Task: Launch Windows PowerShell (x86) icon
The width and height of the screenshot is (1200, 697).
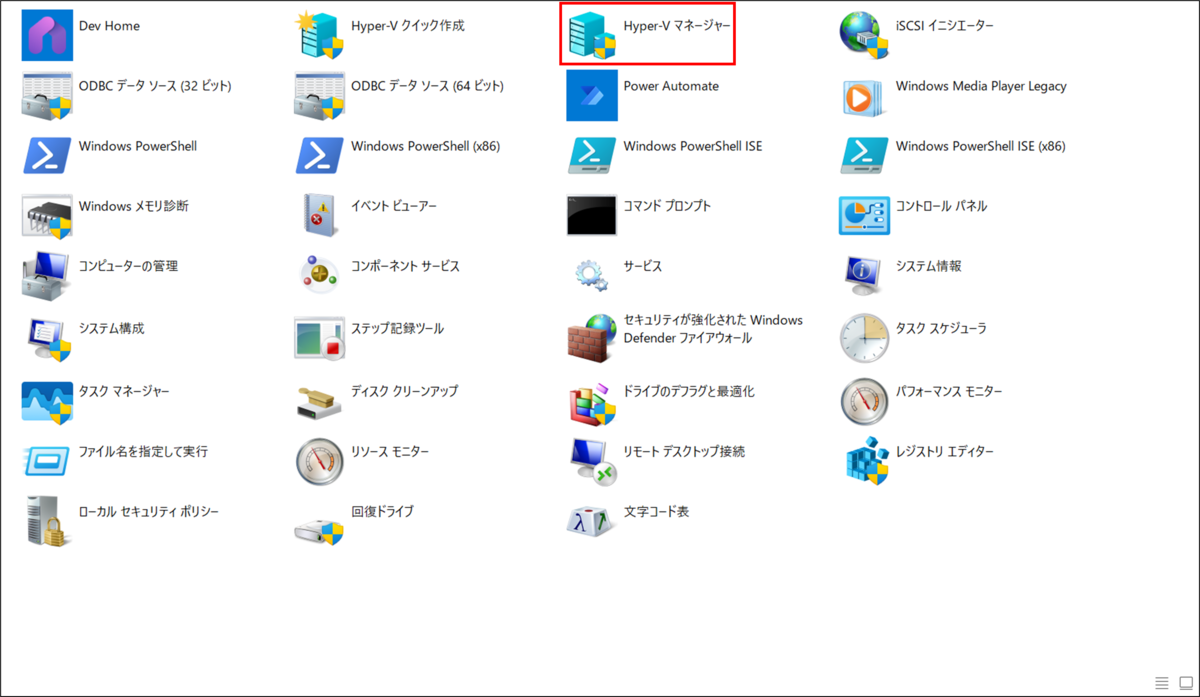Action: [x=319, y=156]
